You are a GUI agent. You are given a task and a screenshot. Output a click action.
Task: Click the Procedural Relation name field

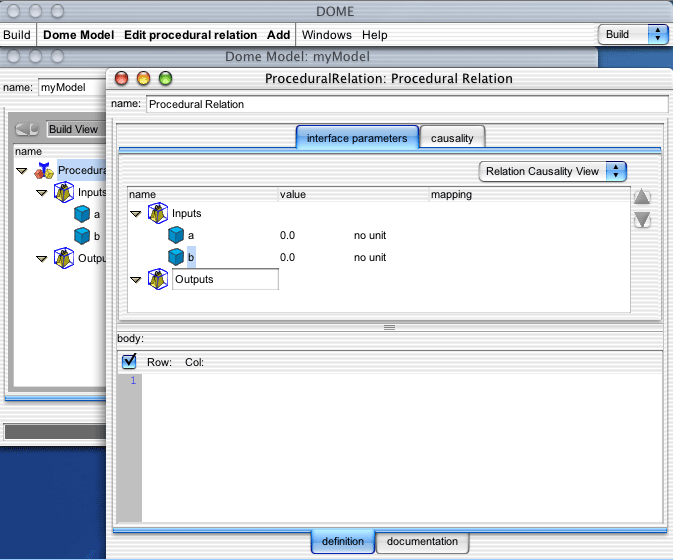407,104
